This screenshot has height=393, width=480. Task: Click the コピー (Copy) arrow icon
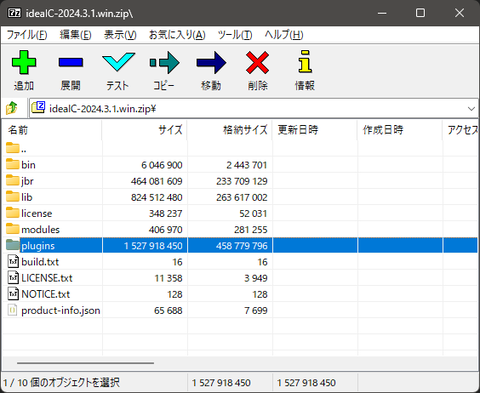click(x=164, y=62)
